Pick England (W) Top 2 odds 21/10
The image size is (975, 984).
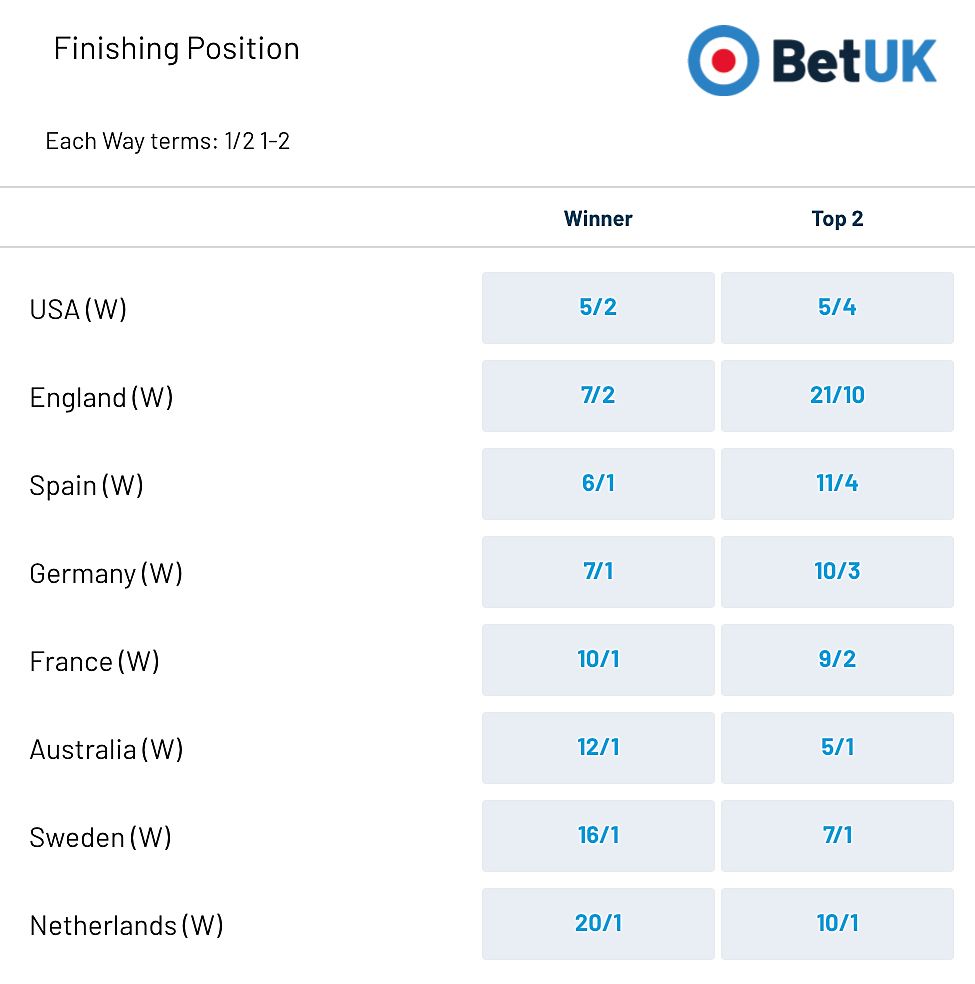(x=837, y=396)
